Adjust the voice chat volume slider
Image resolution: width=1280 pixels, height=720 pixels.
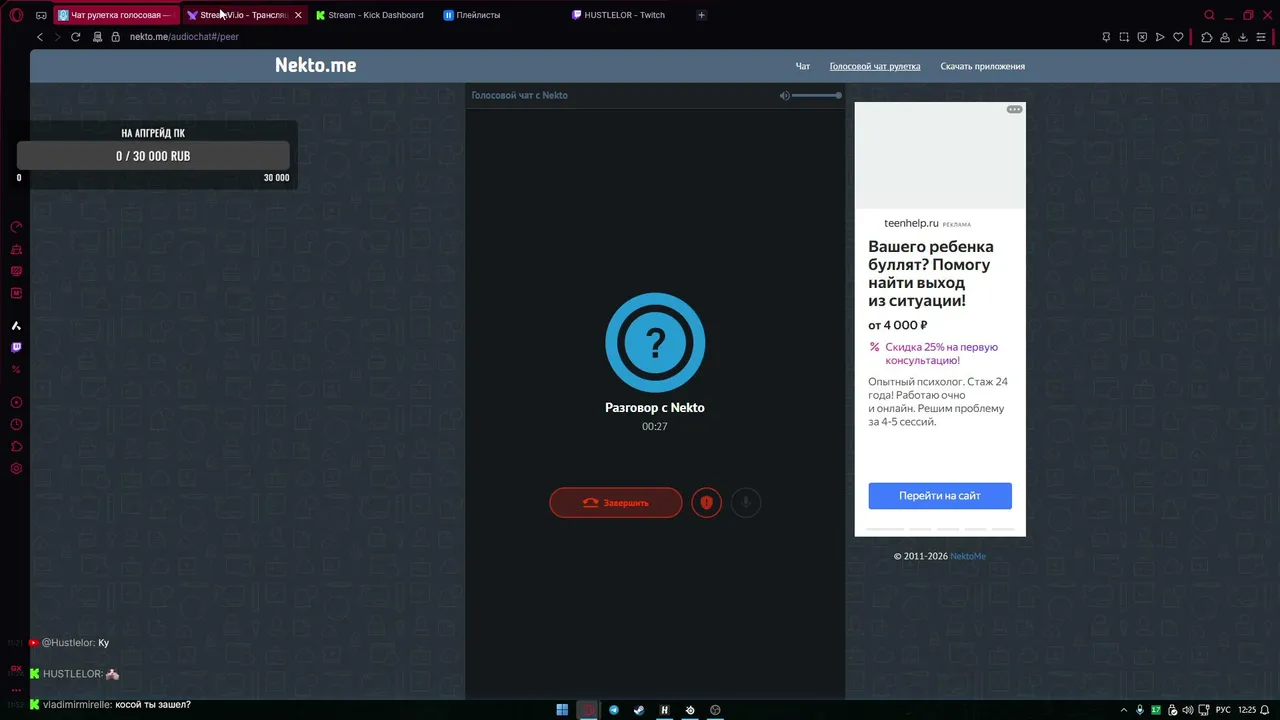point(817,95)
